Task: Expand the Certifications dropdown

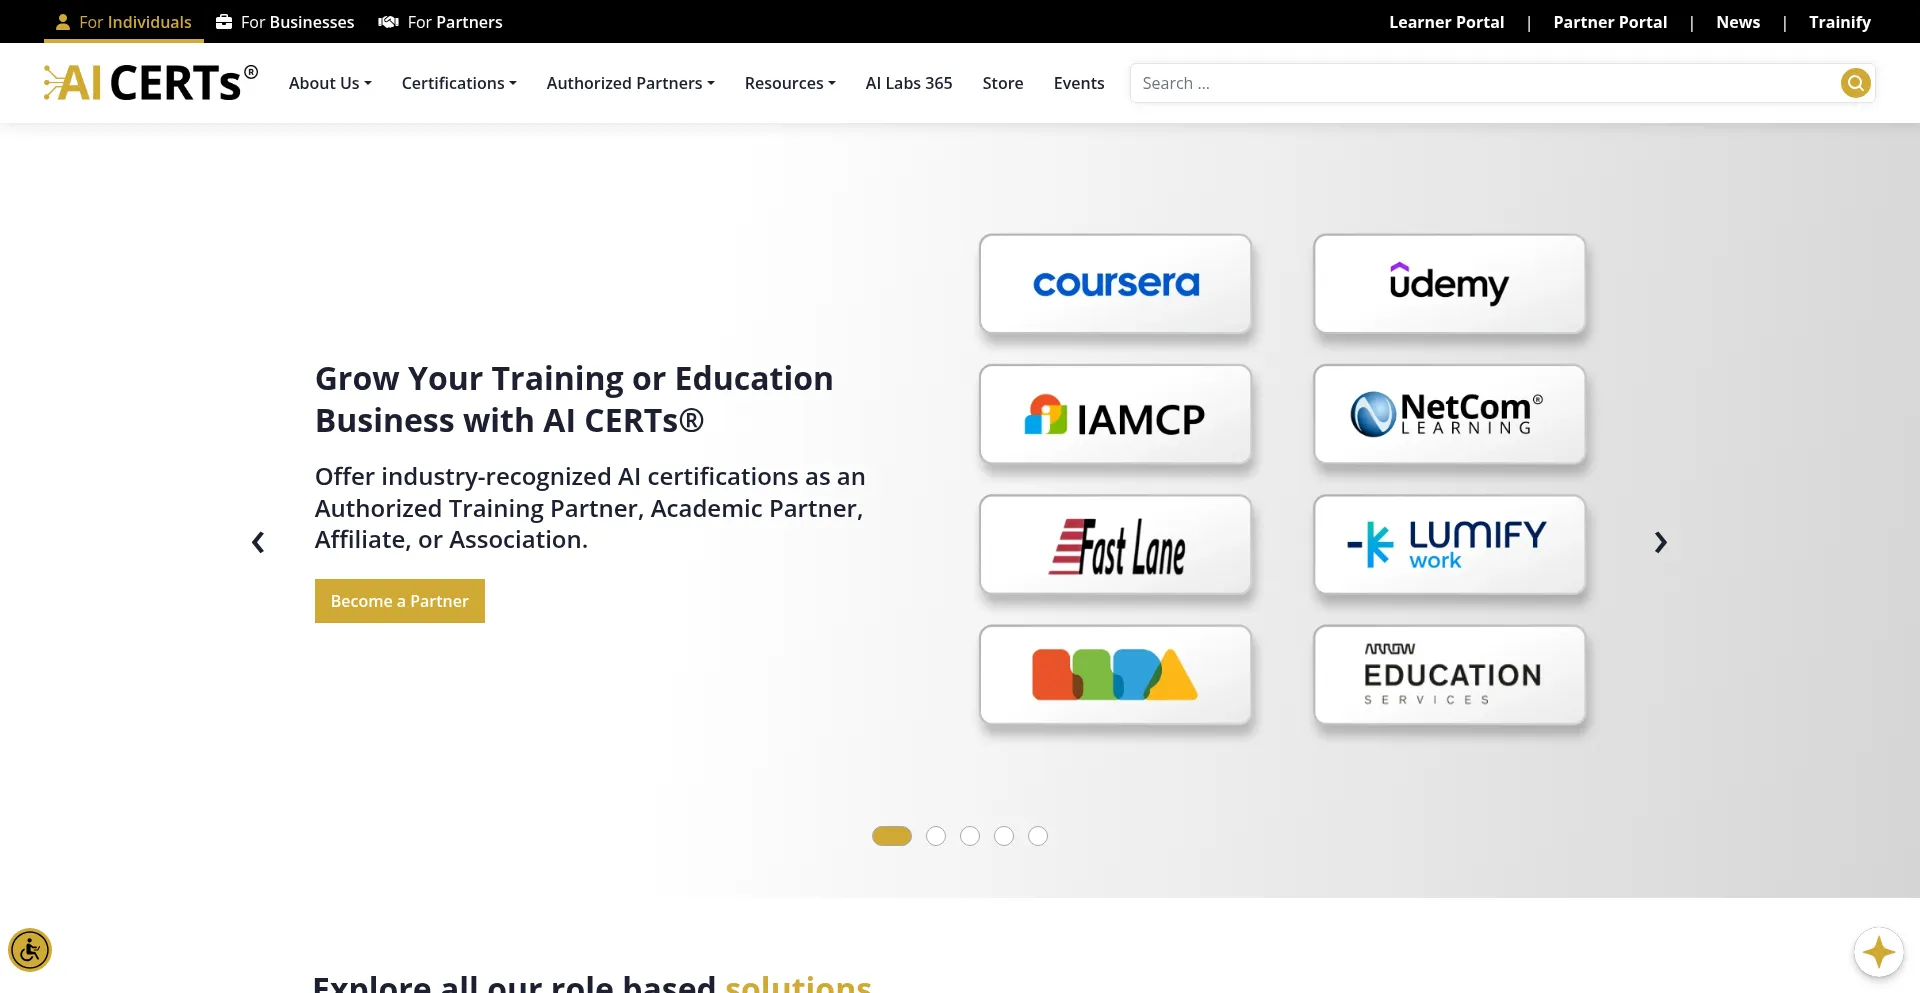Action: (x=458, y=83)
